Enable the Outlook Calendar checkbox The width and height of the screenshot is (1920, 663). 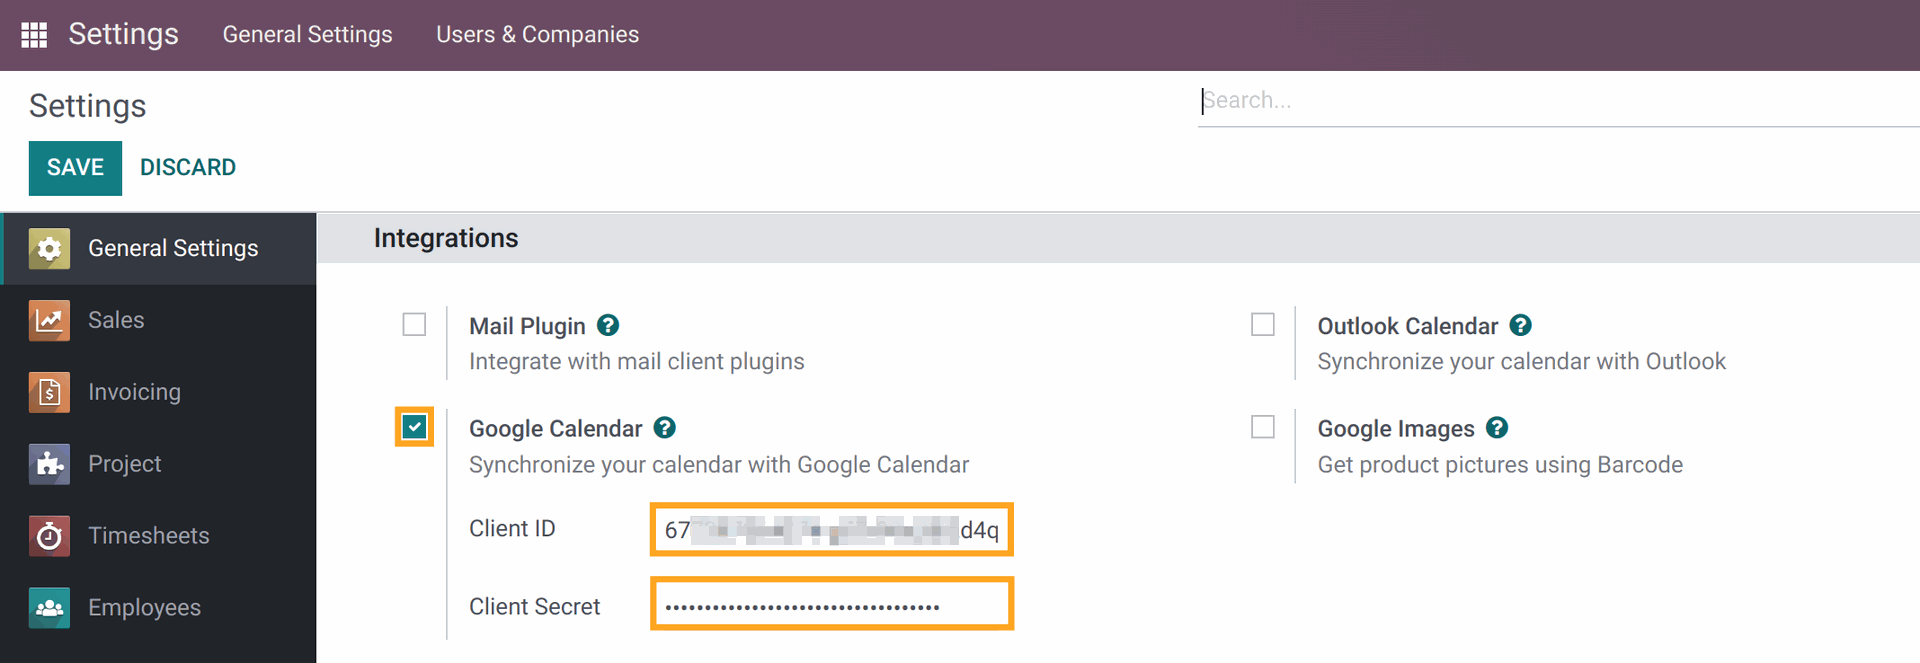[1263, 325]
